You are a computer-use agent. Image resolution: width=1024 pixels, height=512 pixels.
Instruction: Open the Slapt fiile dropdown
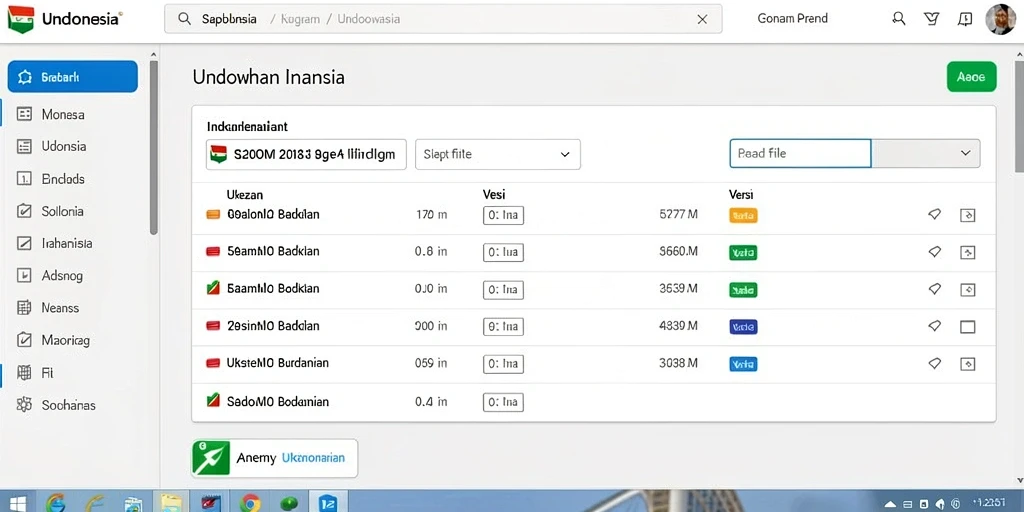point(498,154)
